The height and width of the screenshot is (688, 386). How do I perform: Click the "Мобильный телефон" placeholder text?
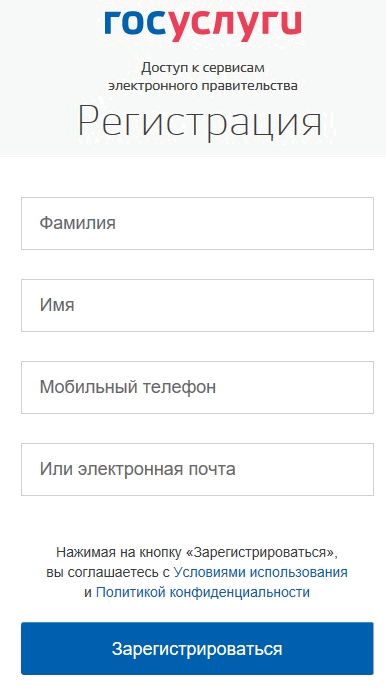[x=128, y=387]
